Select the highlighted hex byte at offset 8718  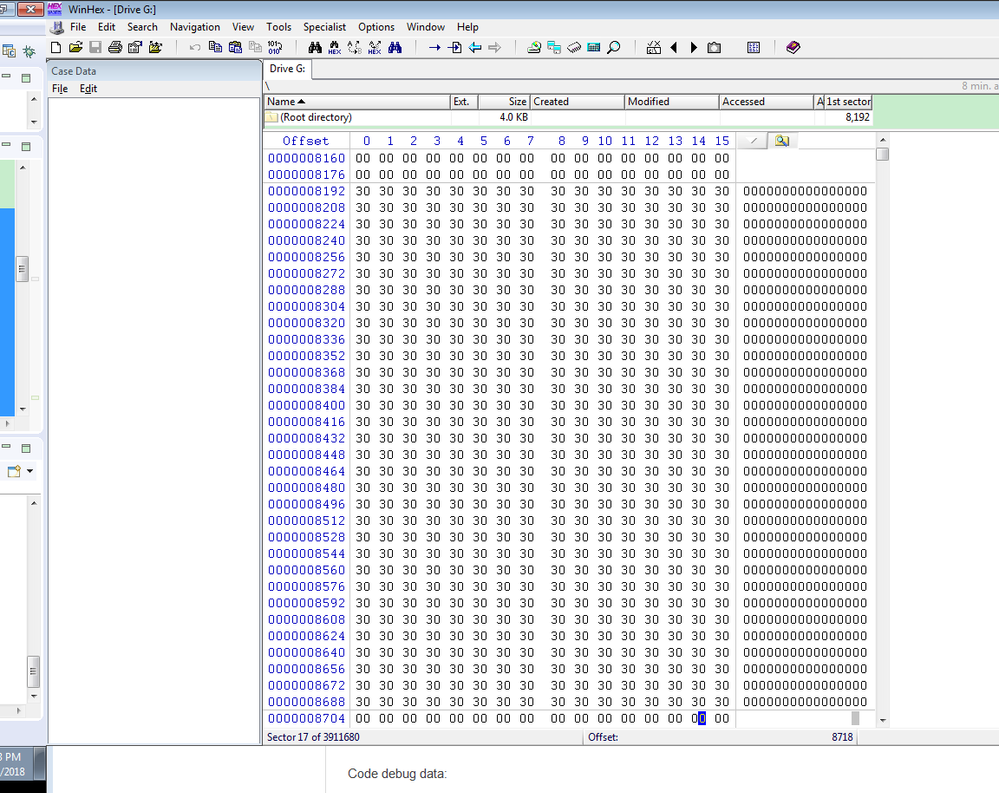699,718
